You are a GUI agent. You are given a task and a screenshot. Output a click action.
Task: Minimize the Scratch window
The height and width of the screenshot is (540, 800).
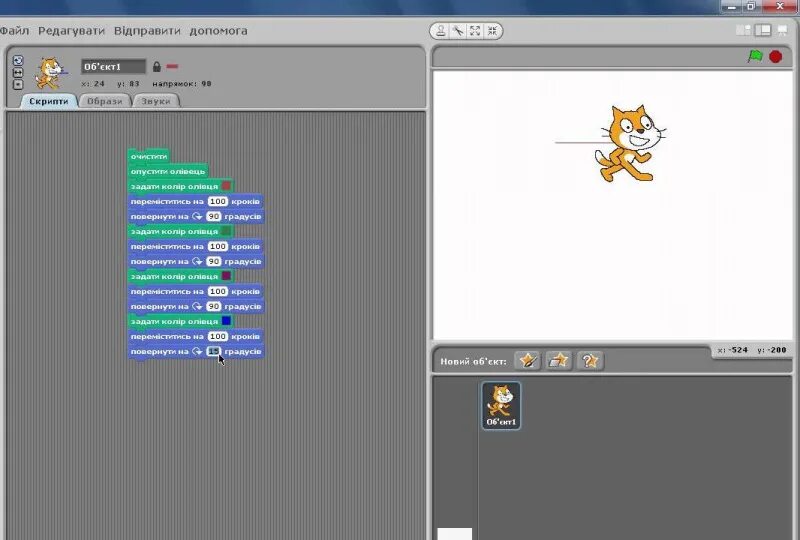(x=732, y=7)
